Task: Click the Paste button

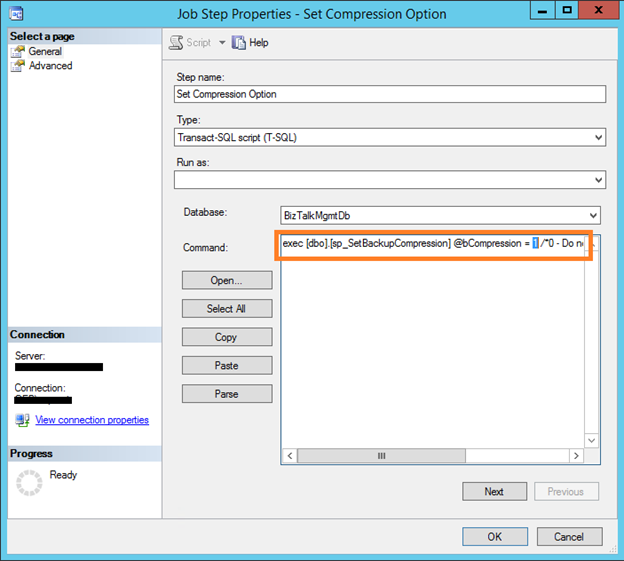Action: pos(227,365)
